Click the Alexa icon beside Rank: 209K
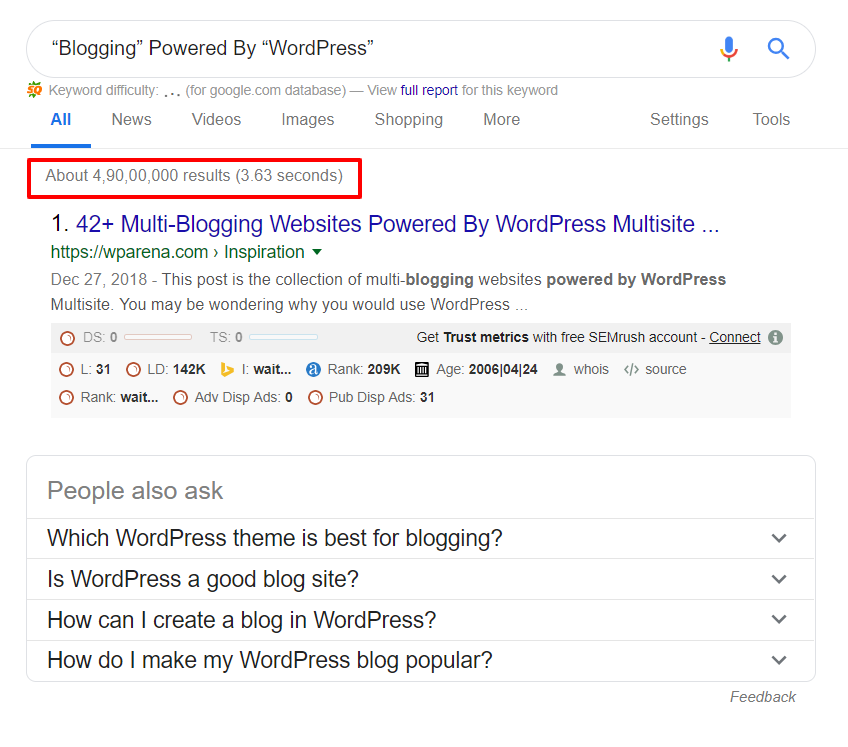The height and width of the screenshot is (747, 848). (313, 369)
